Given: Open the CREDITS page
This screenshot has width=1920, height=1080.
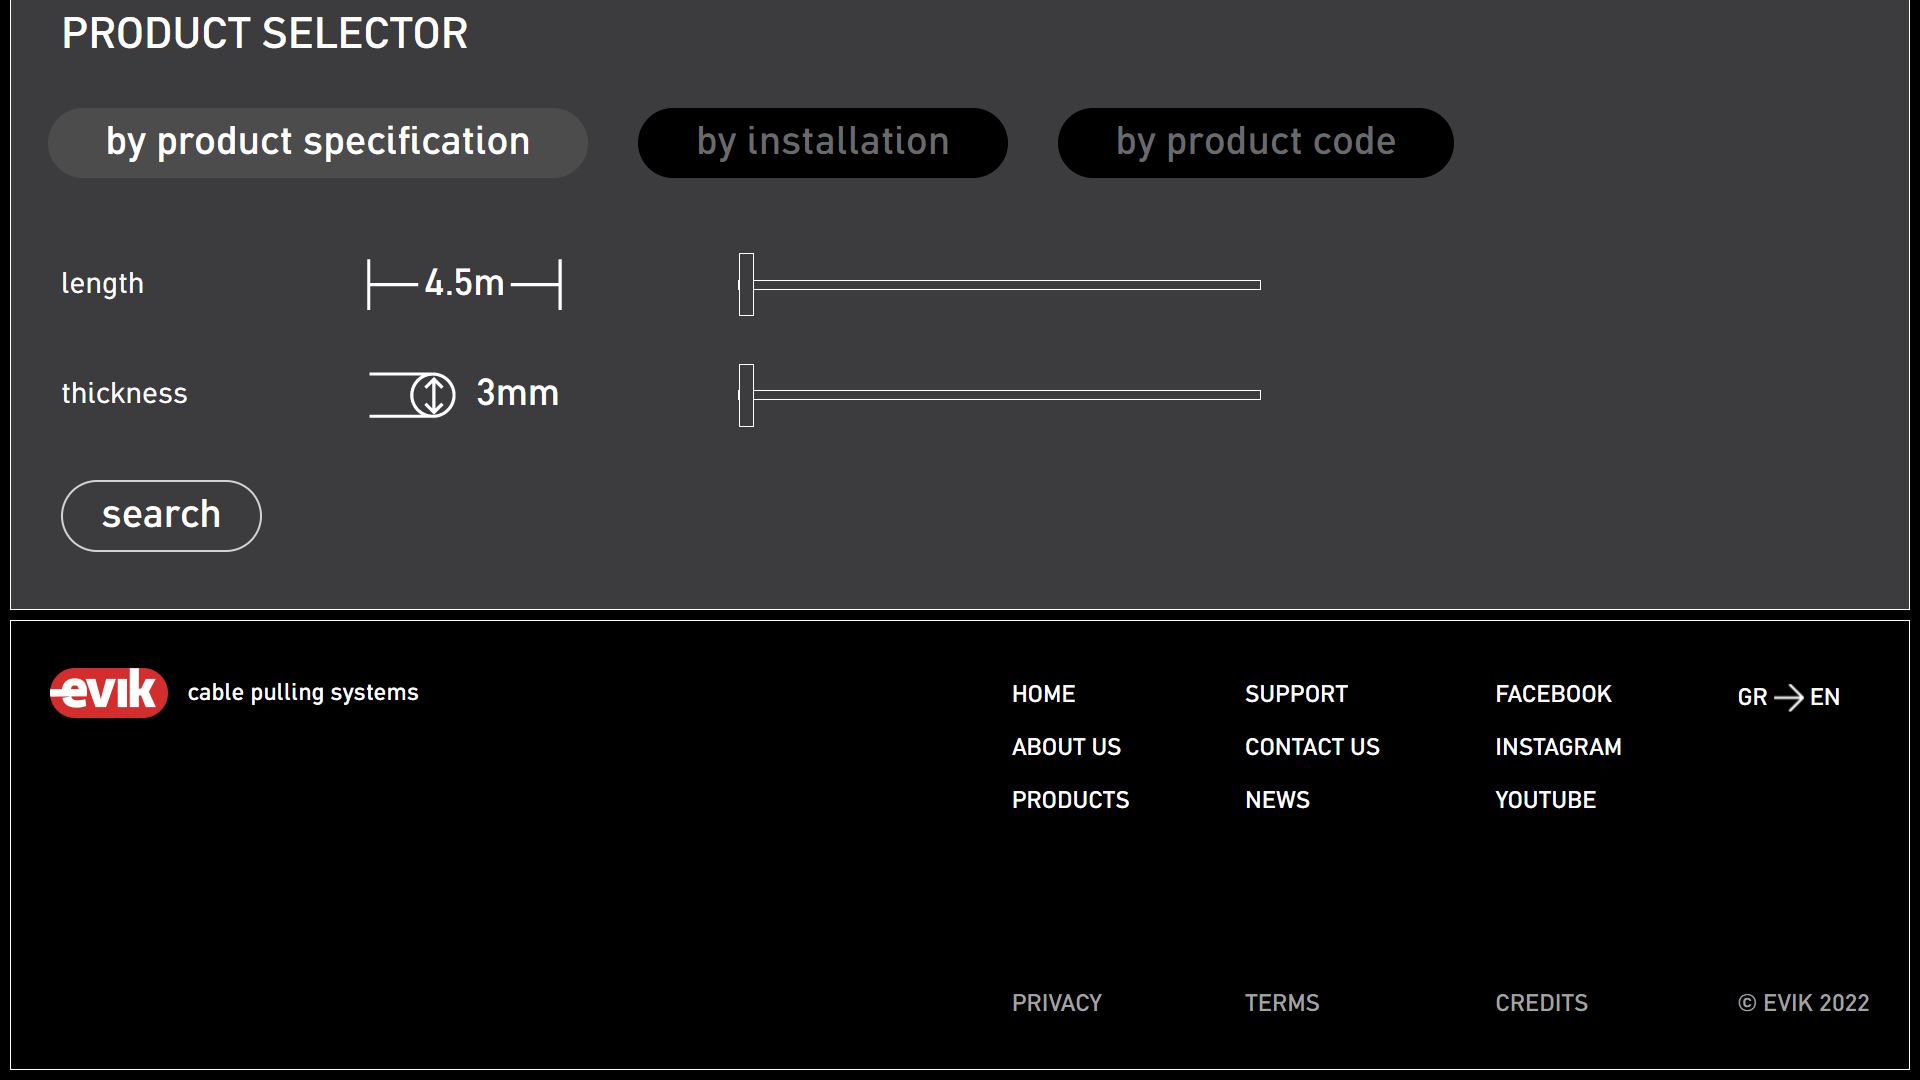Looking at the screenshot, I should pyautogui.click(x=1541, y=1003).
